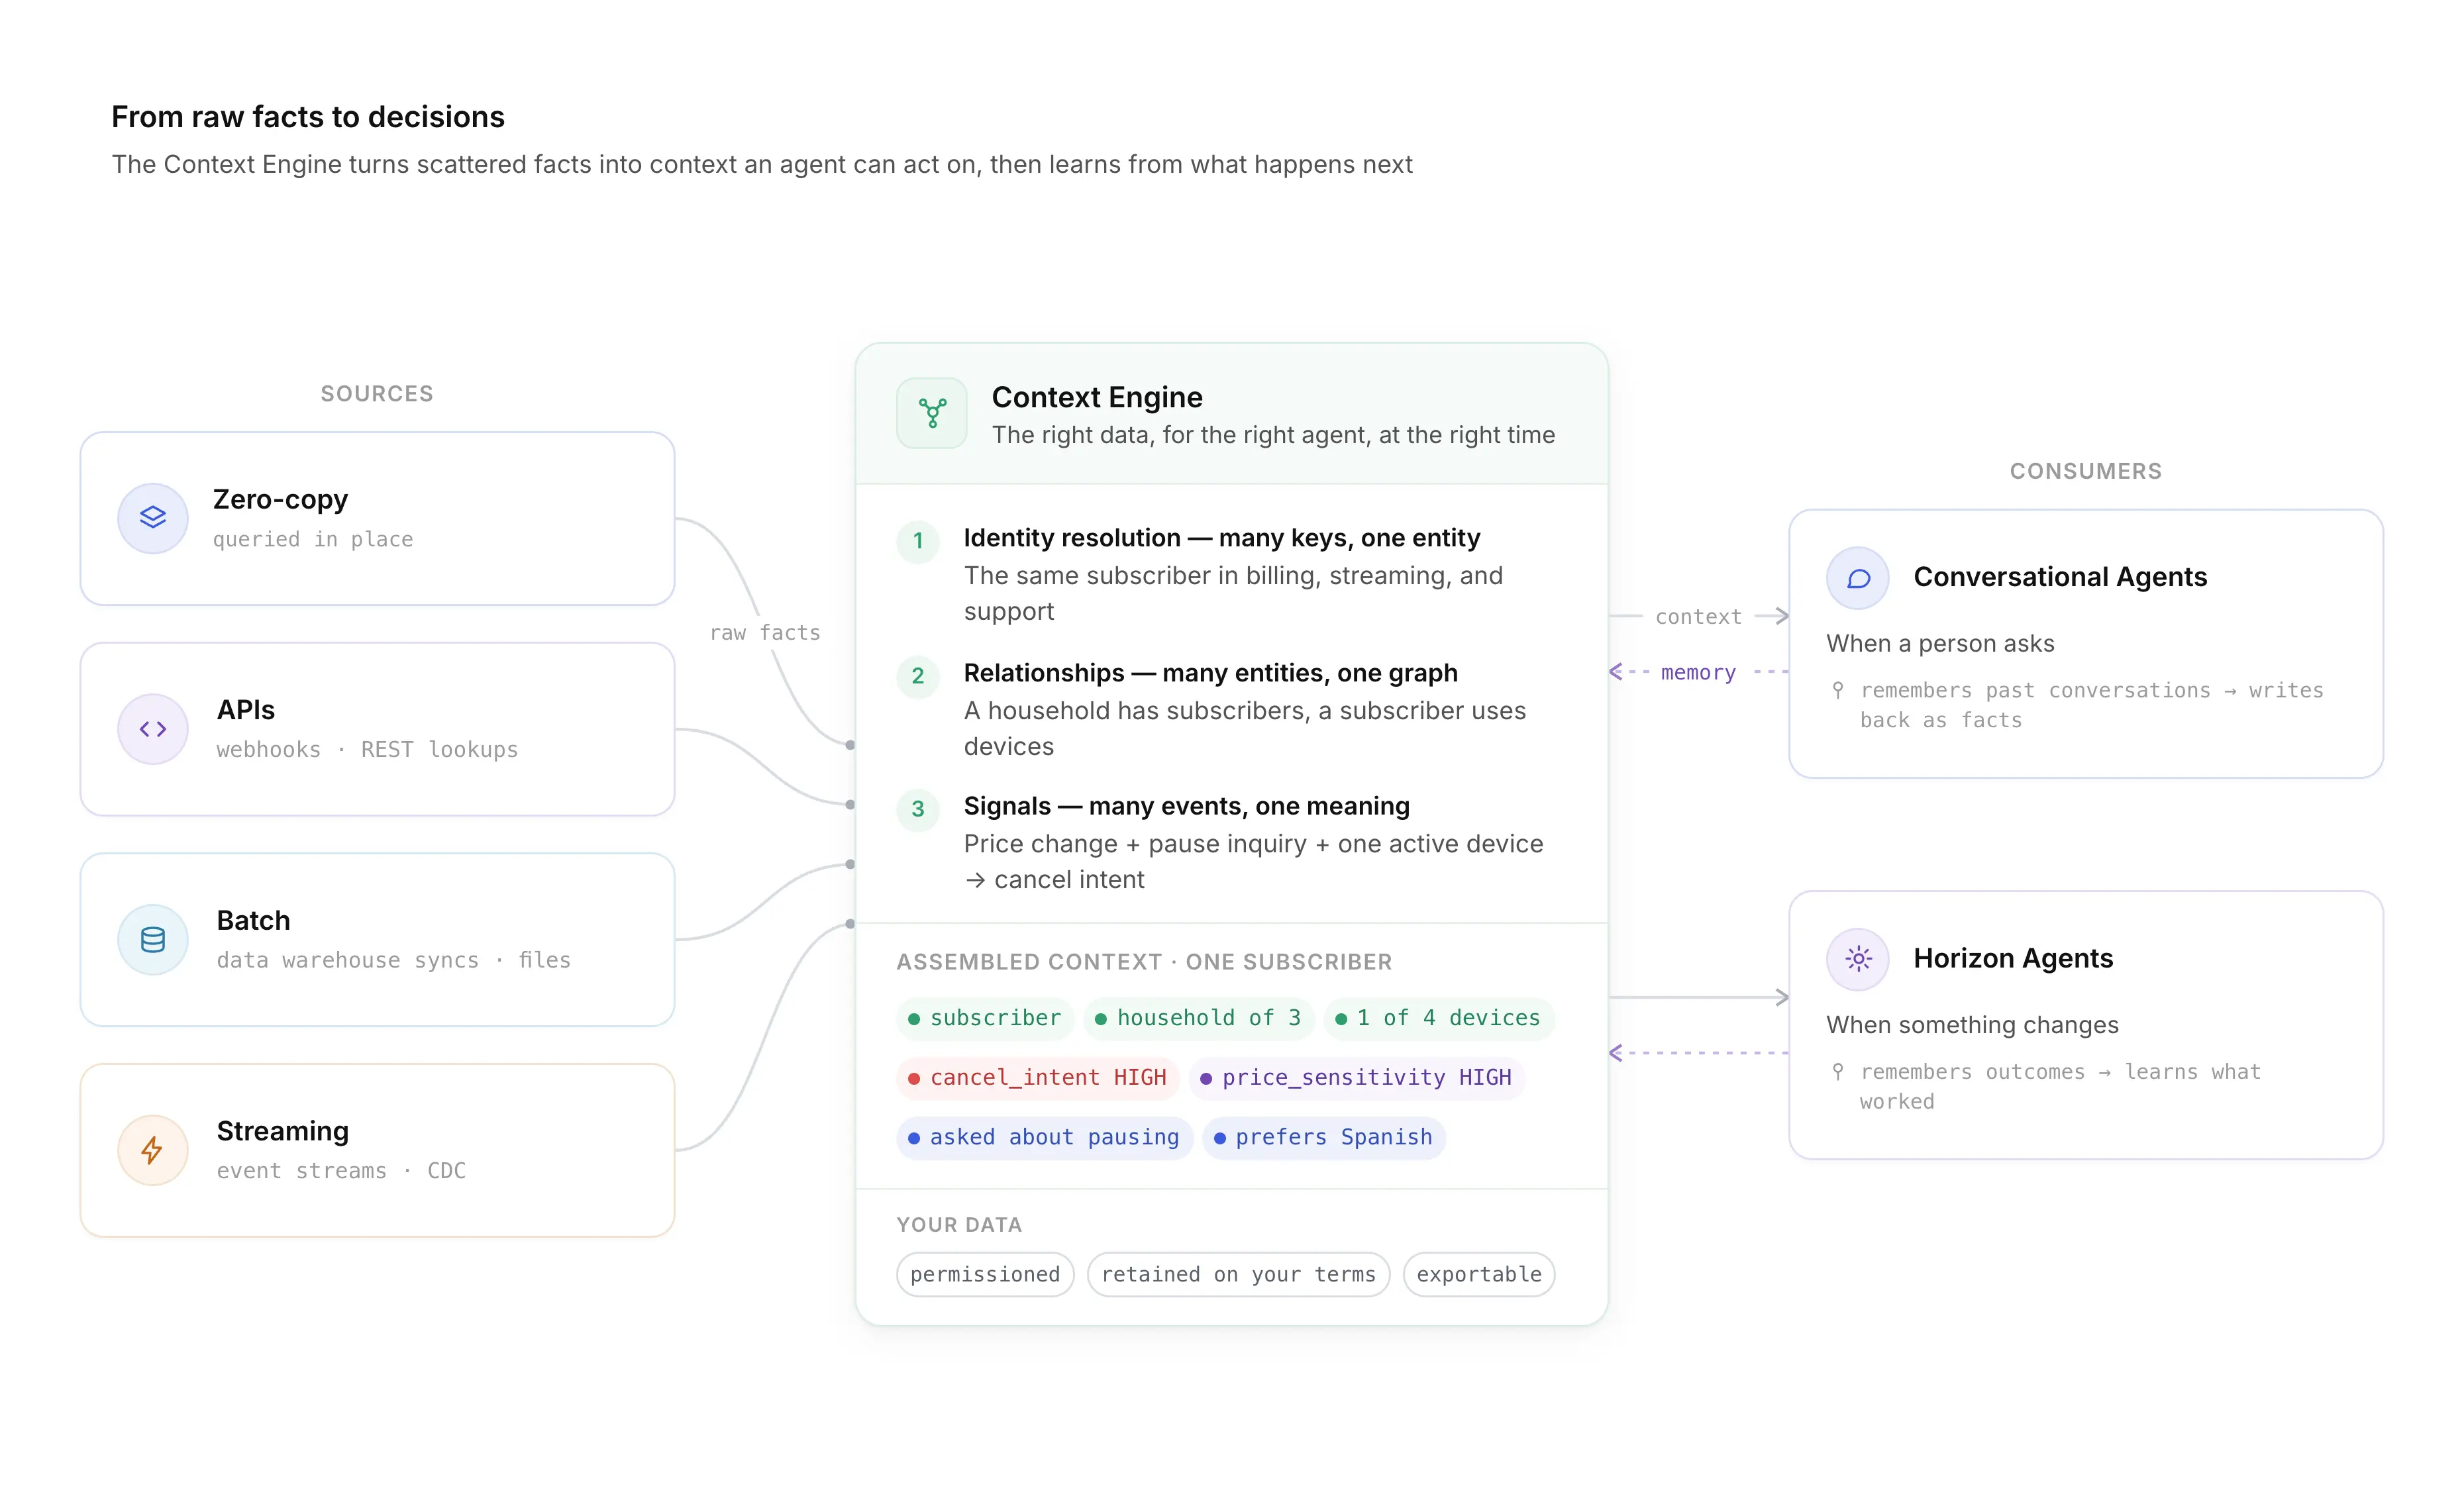
Task: Click 'remembers past conversations → writes back' note
Action: click(x=2092, y=705)
